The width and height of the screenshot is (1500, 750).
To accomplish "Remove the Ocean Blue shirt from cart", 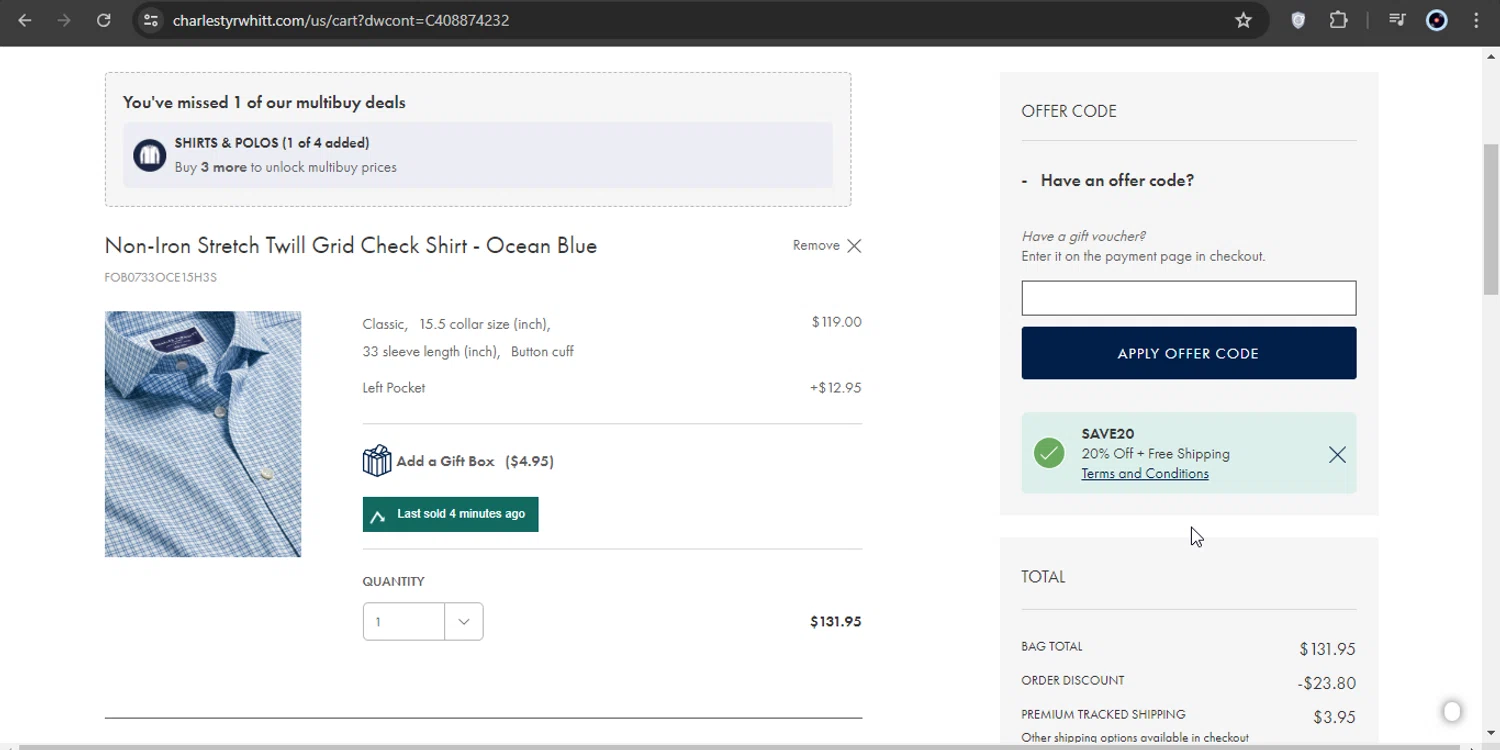I will click(827, 246).
